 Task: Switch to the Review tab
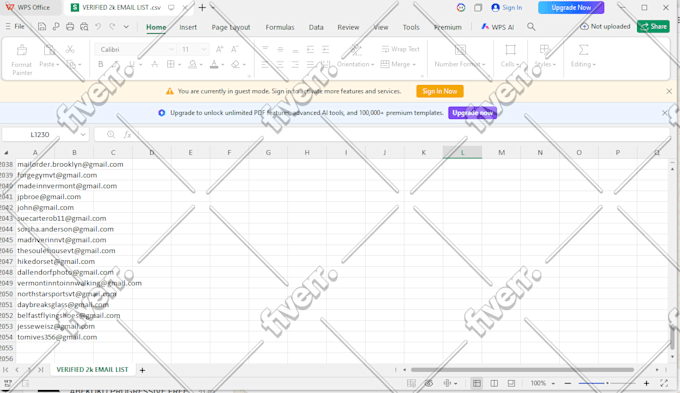tap(348, 27)
